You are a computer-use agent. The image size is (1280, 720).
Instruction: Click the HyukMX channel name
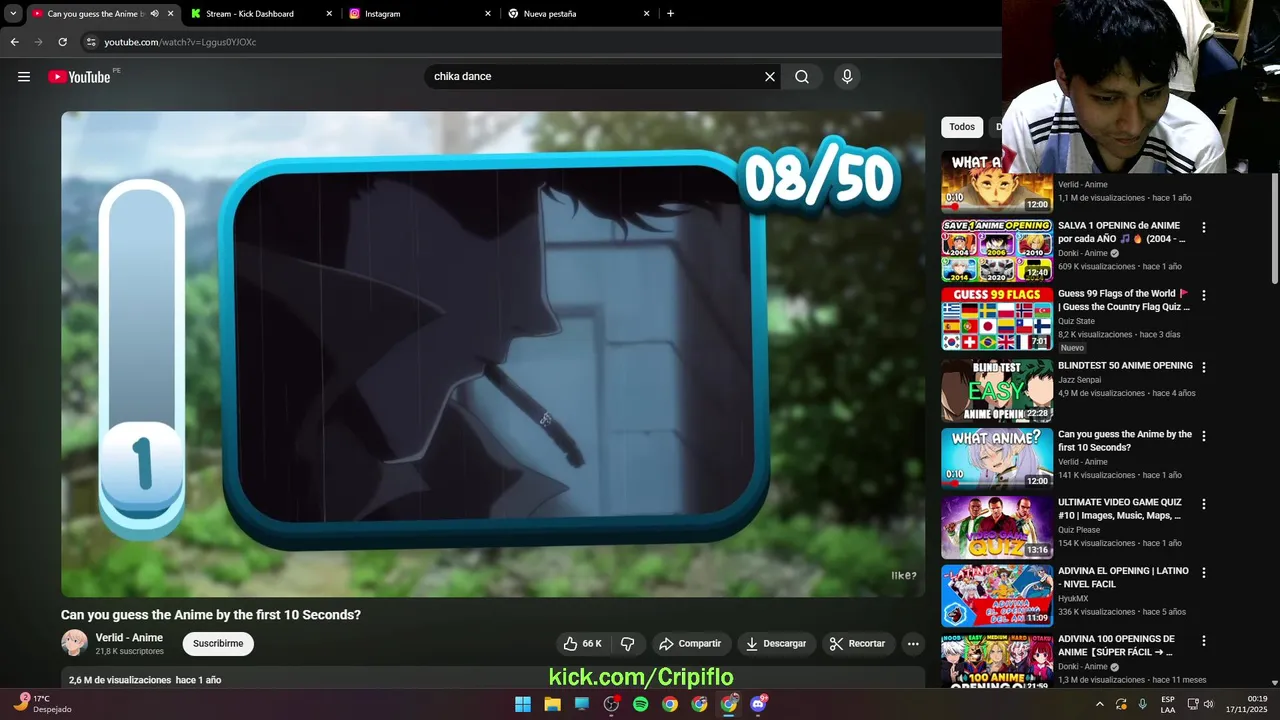click(1073, 599)
